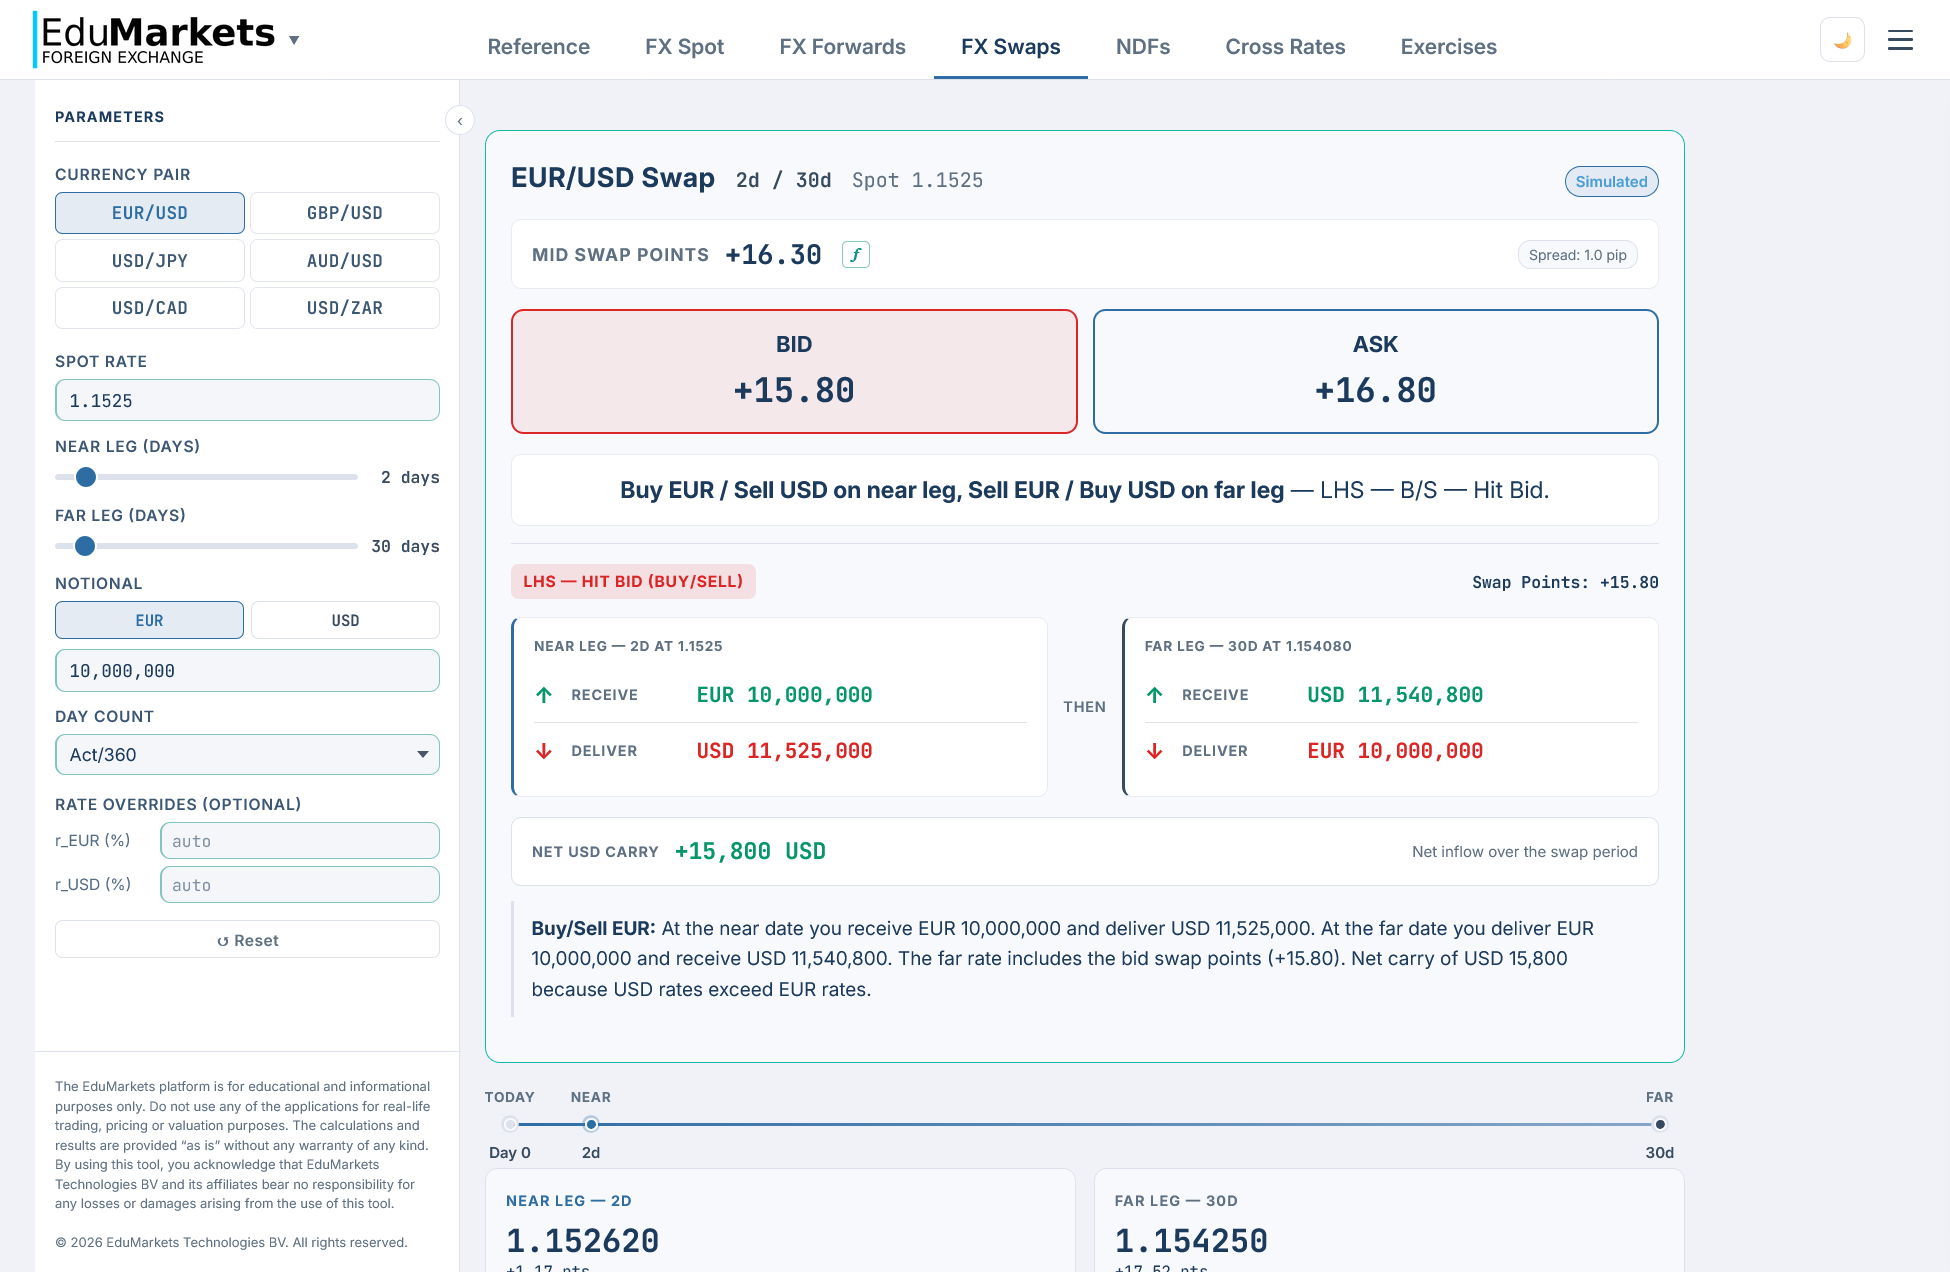Viewport: 1950px width, 1272px height.
Task: Switch to the FX Forwards tab
Action: pos(841,47)
